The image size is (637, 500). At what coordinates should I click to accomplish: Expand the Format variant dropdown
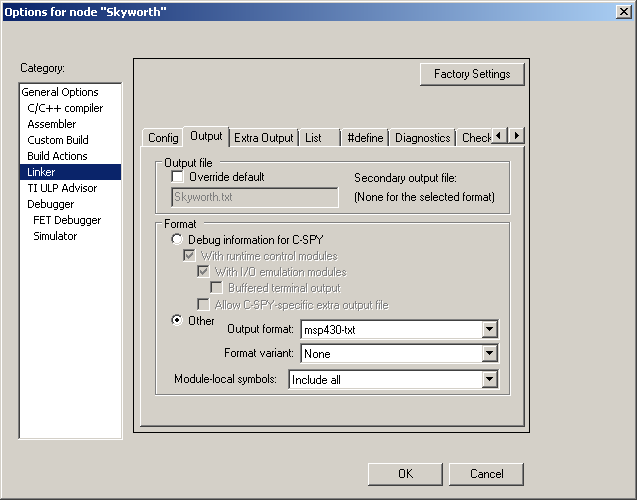[489, 353]
